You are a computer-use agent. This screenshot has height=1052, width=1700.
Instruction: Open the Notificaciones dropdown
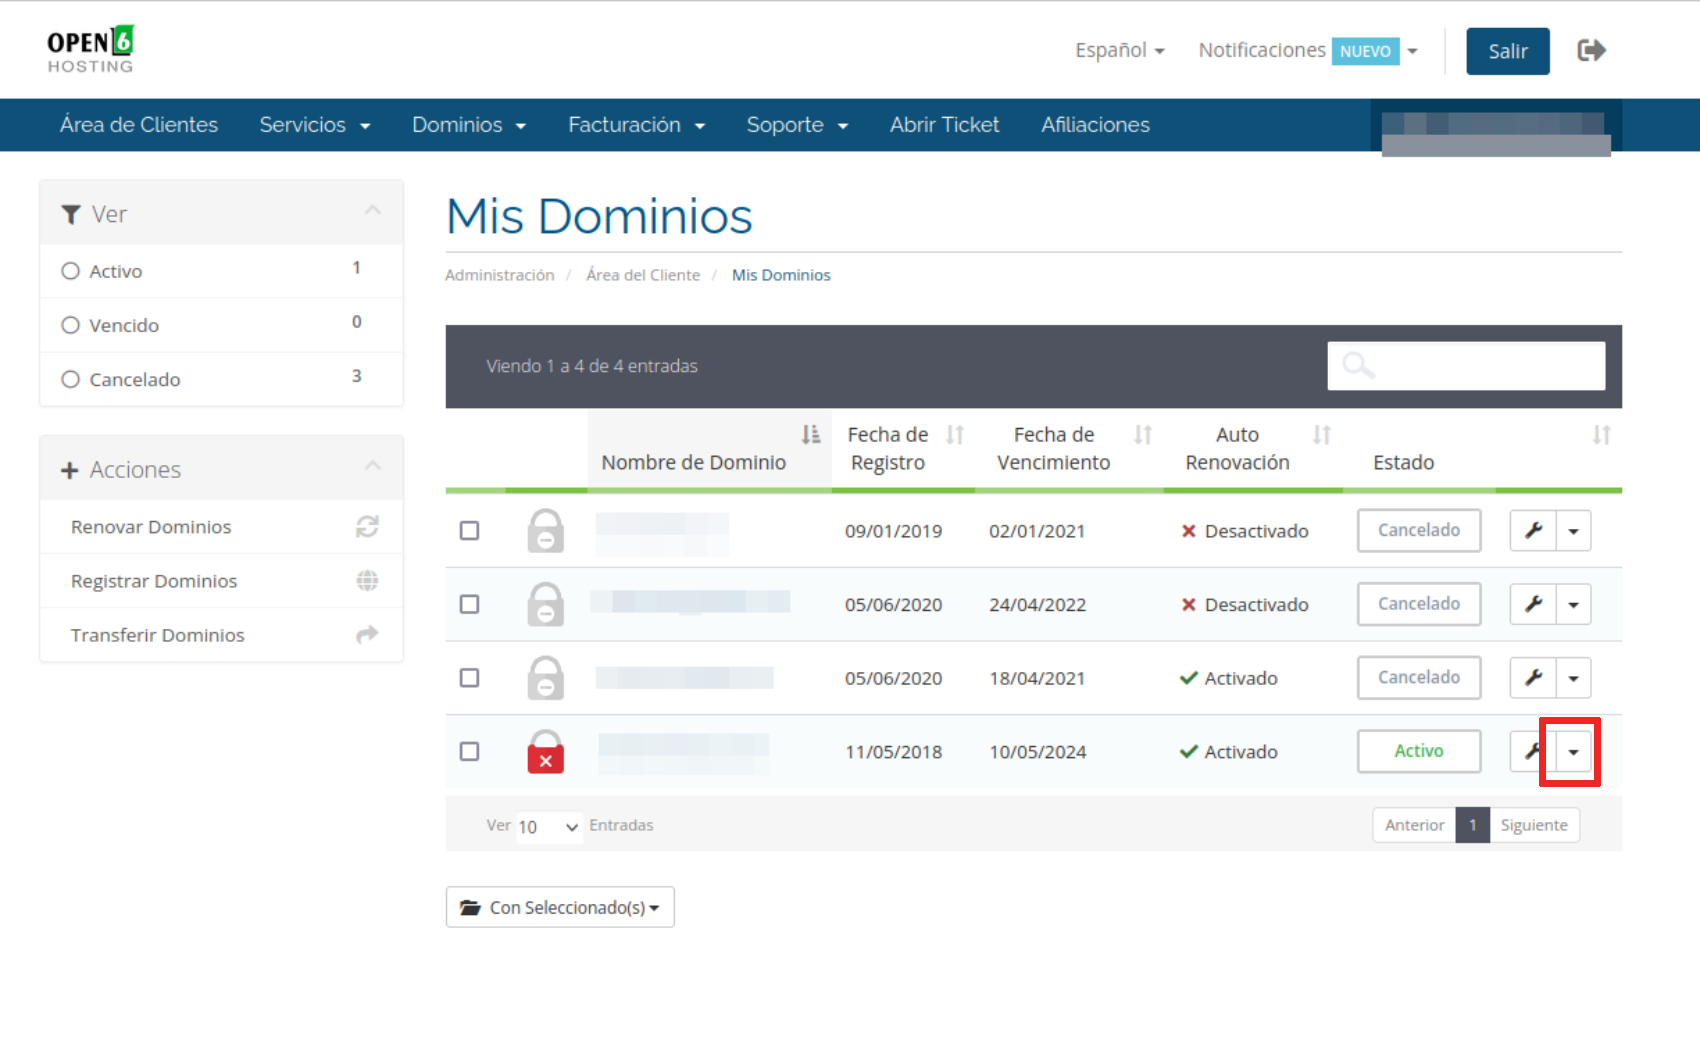pos(1308,50)
